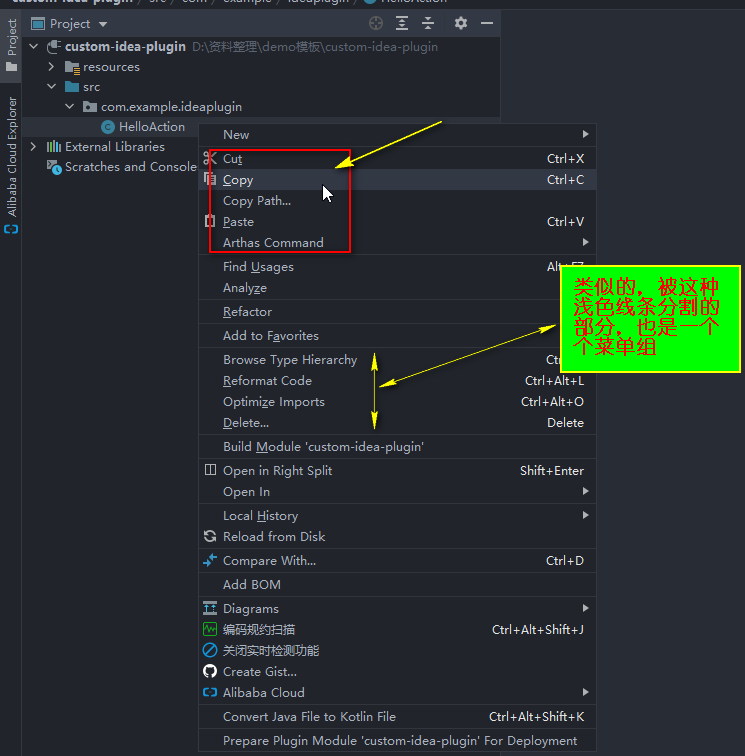Click submenu arrow beside Open In
Viewport: 745px width, 756px height.
585,491
